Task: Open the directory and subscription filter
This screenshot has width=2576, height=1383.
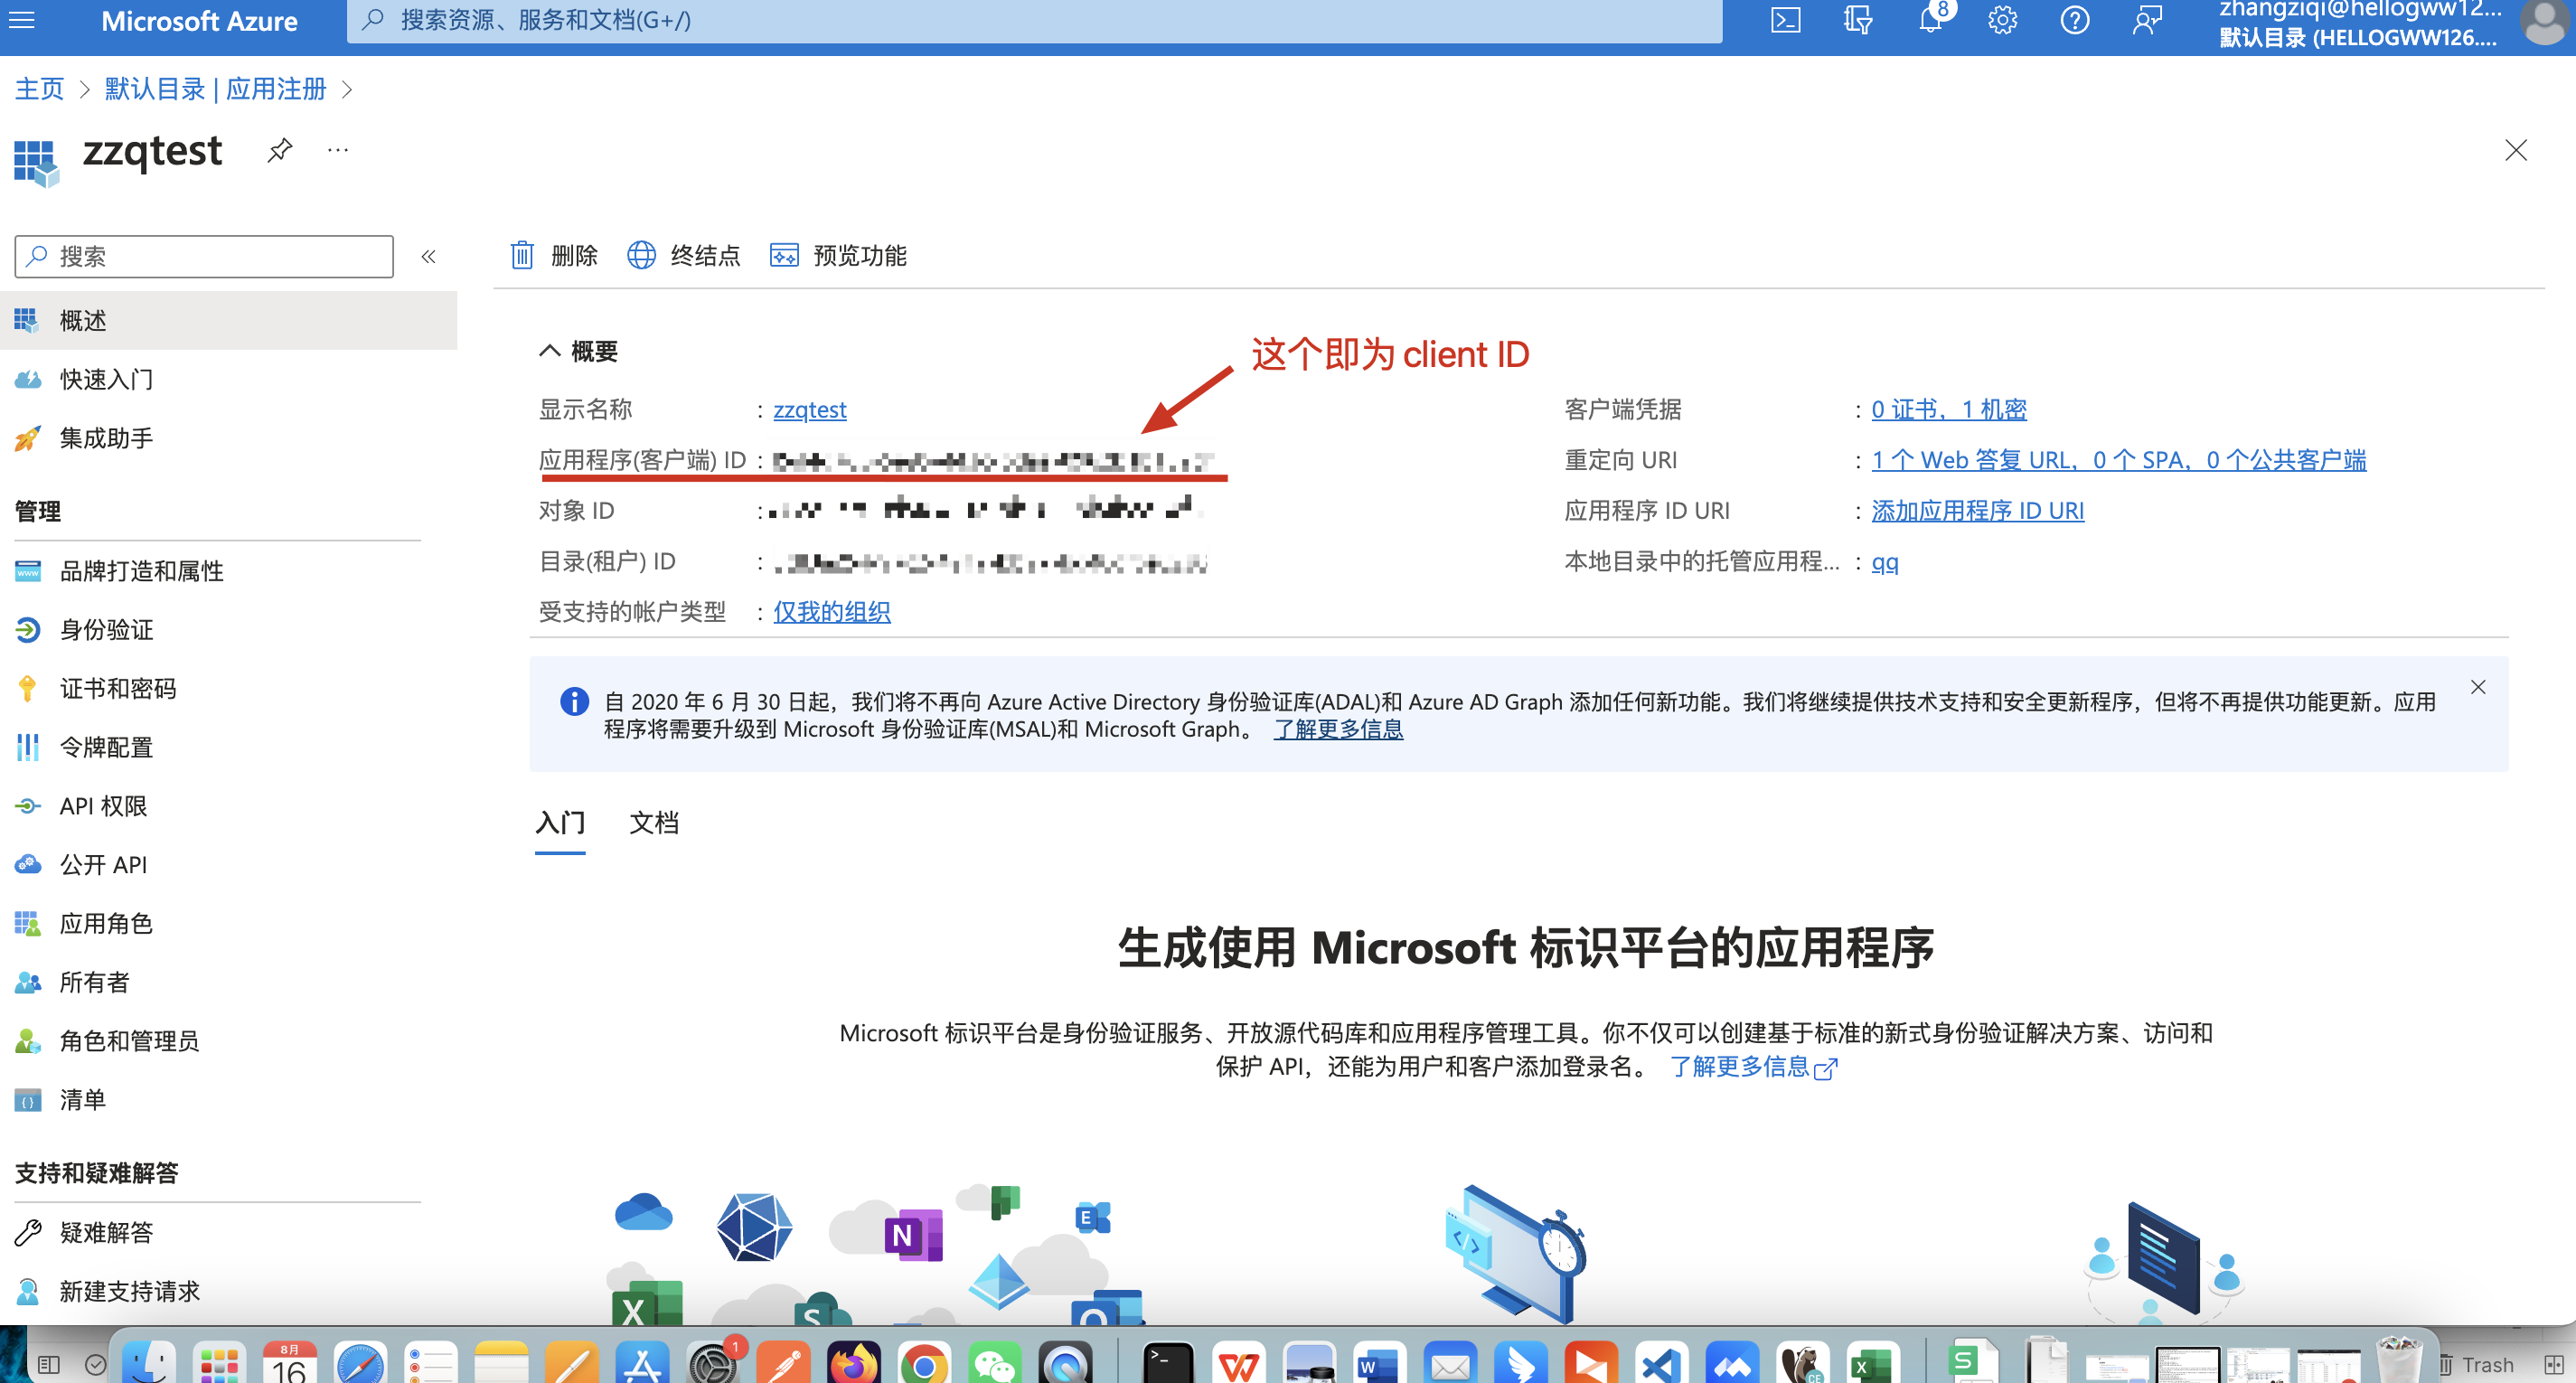Action: tap(1857, 20)
